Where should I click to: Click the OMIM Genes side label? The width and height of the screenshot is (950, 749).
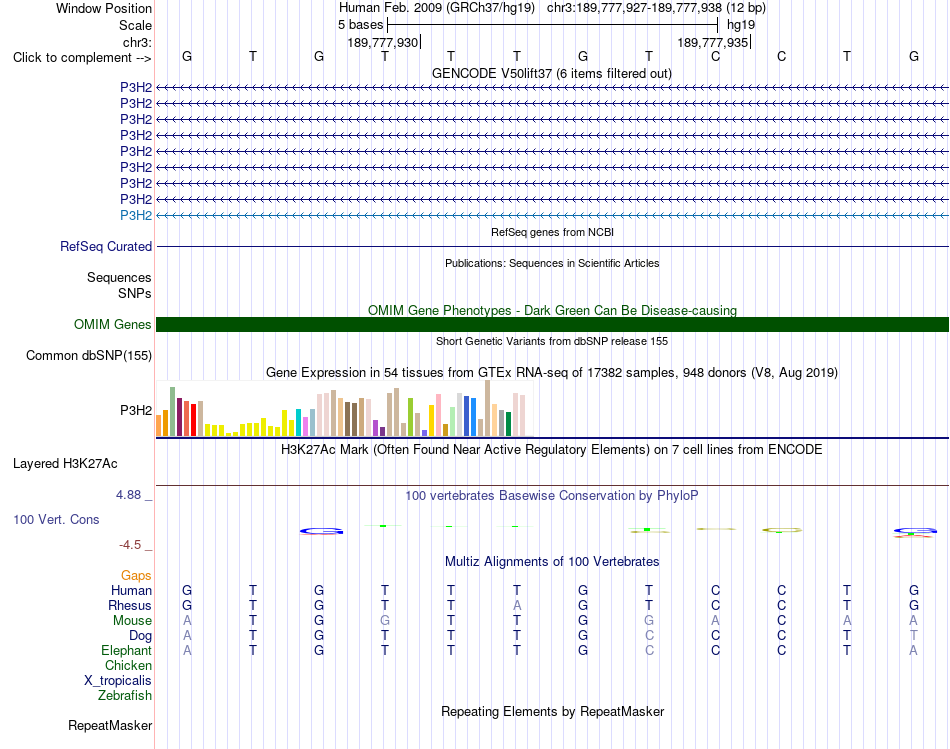pyautogui.click(x=113, y=324)
